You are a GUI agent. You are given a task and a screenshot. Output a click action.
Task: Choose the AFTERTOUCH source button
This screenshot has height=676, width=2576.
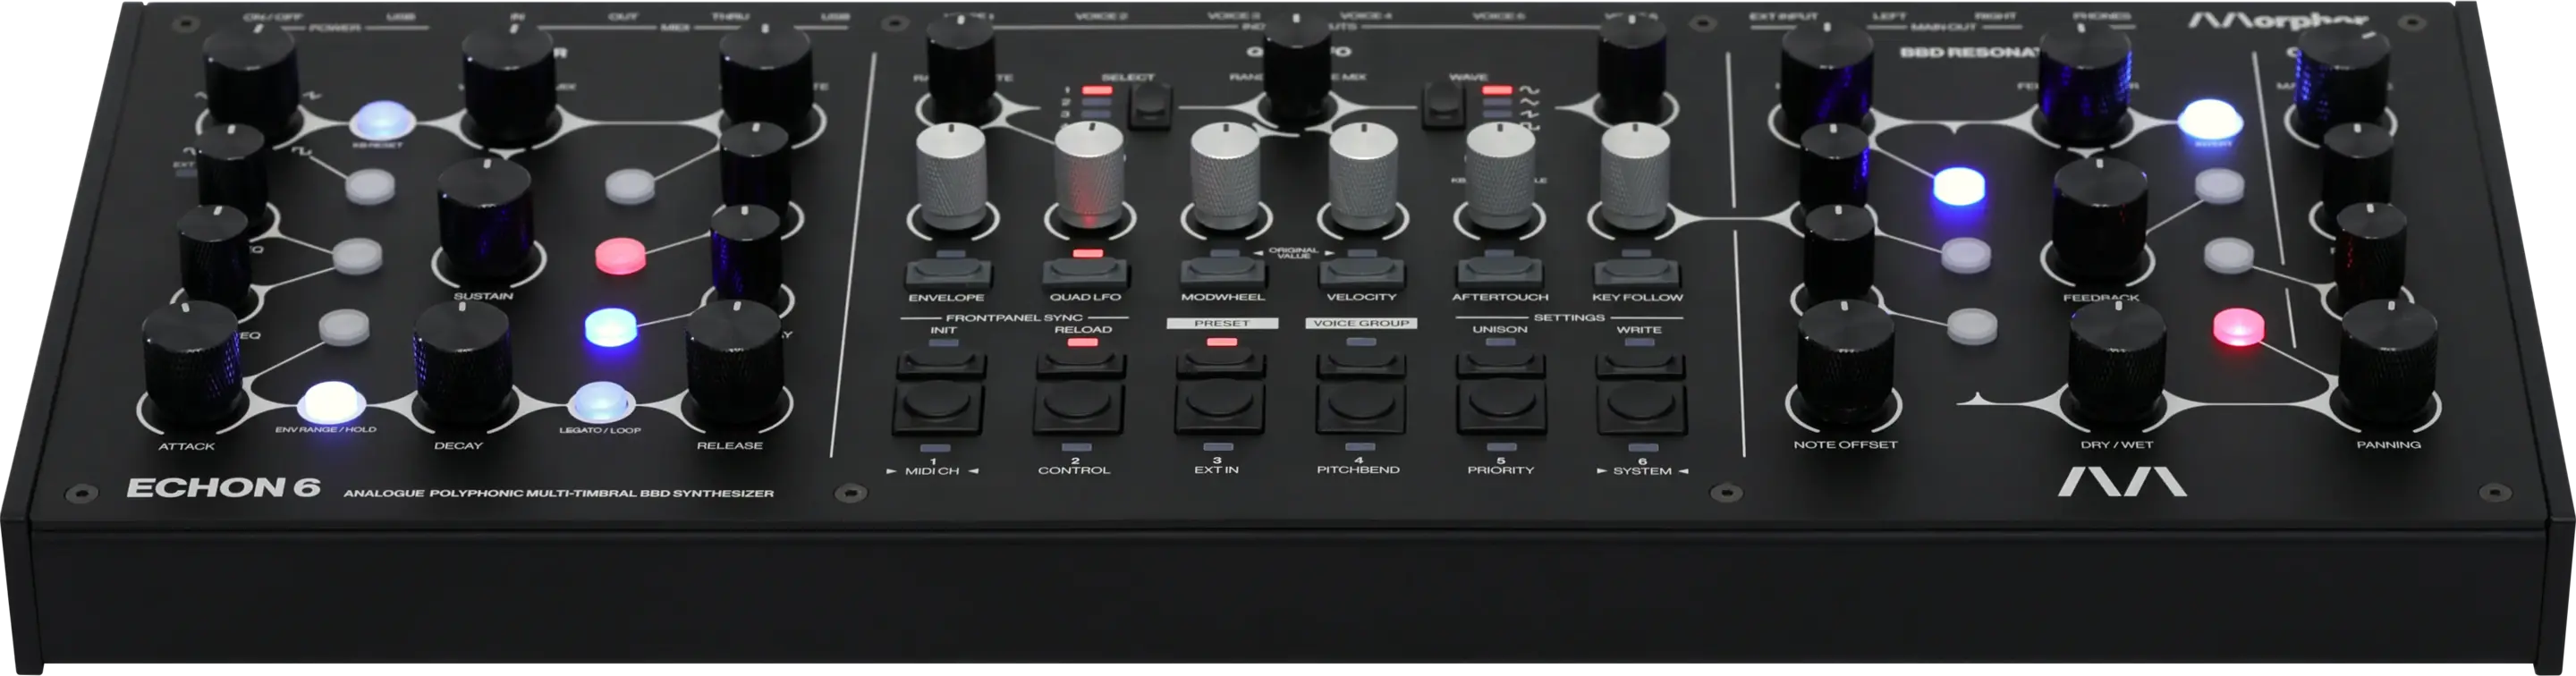1500,273
